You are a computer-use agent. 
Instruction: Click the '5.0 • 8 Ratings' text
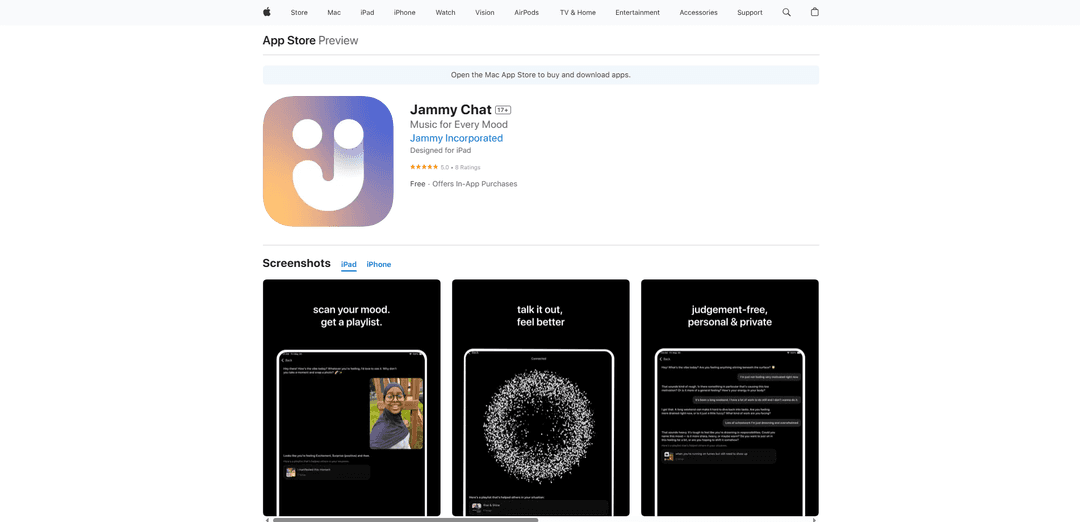click(461, 167)
